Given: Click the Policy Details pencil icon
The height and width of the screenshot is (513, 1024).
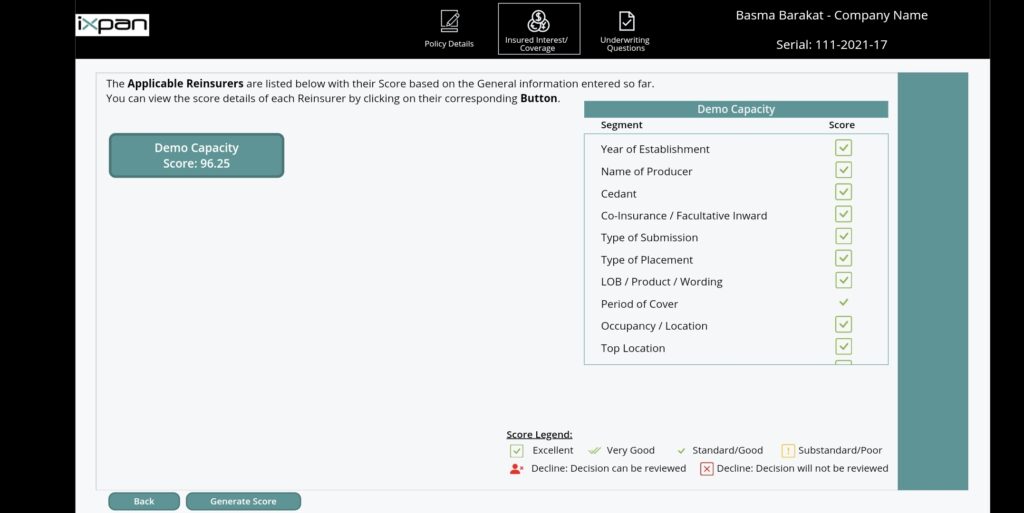Looking at the screenshot, I should click(449, 22).
